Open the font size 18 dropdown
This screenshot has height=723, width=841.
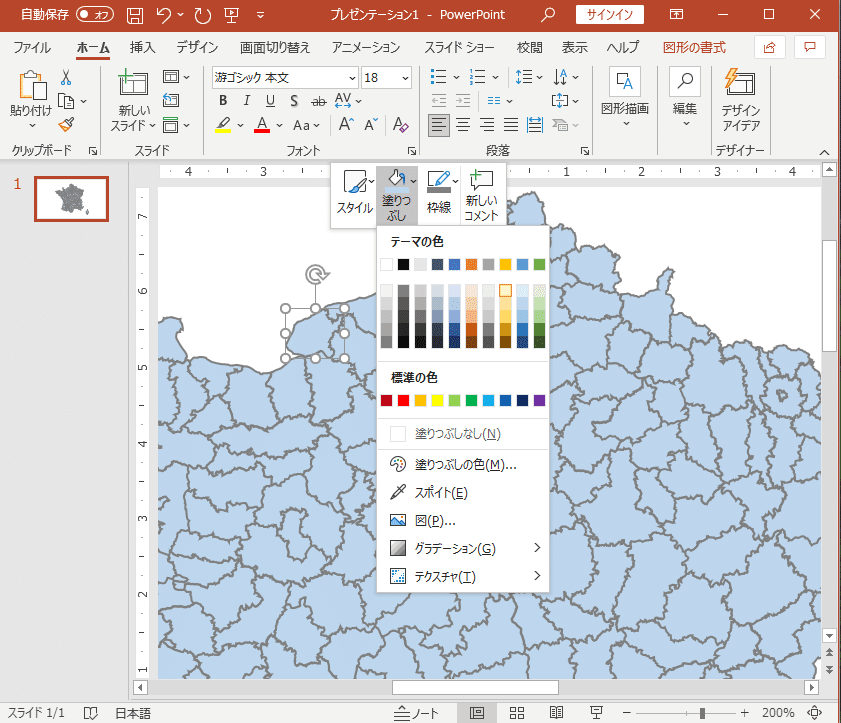tap(405, 78)
